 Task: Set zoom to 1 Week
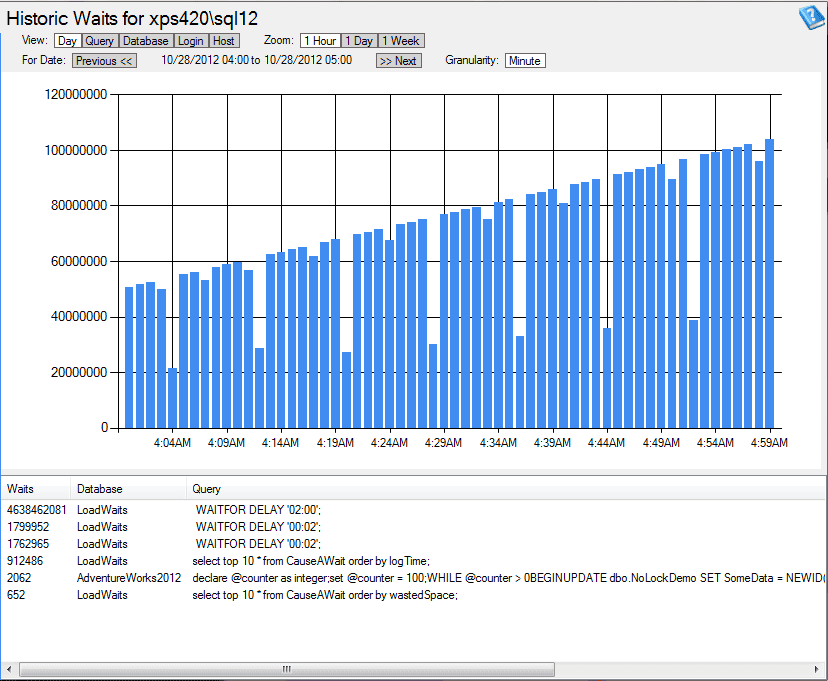point(400,41)
